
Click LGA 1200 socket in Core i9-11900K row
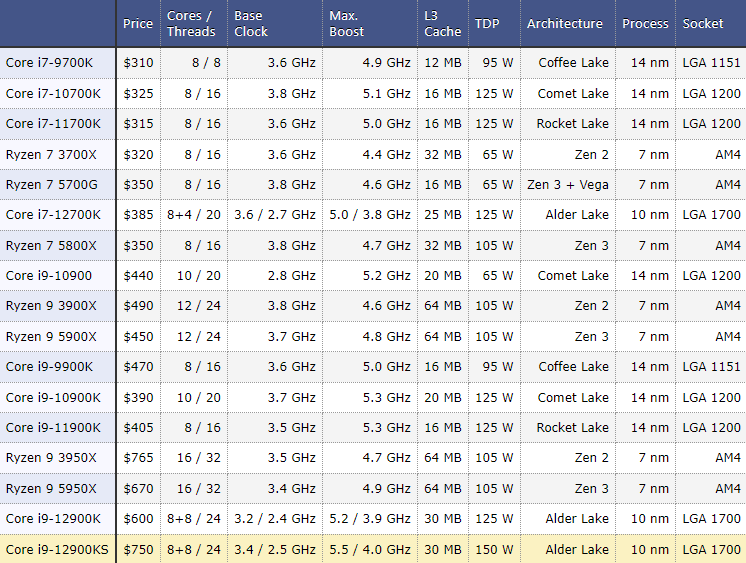[712, 427]
